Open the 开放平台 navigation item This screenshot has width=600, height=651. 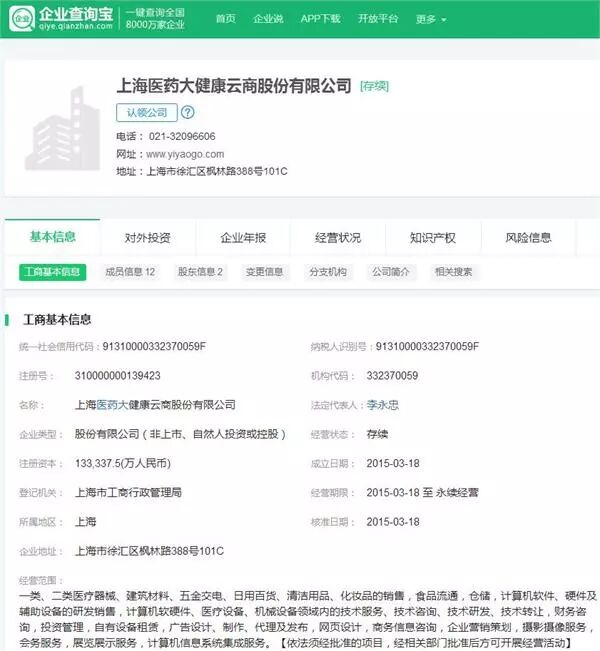click(378, 19)
